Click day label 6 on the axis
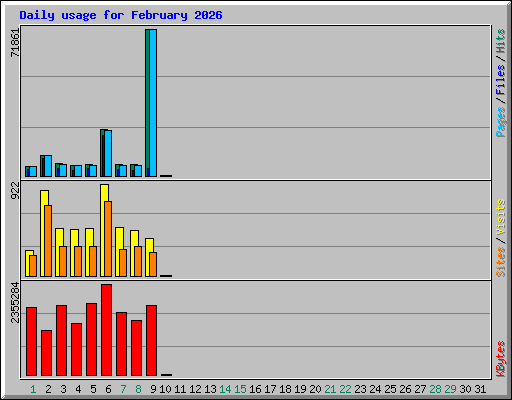The width and height of the screenshot is (512, 400). 108,389
